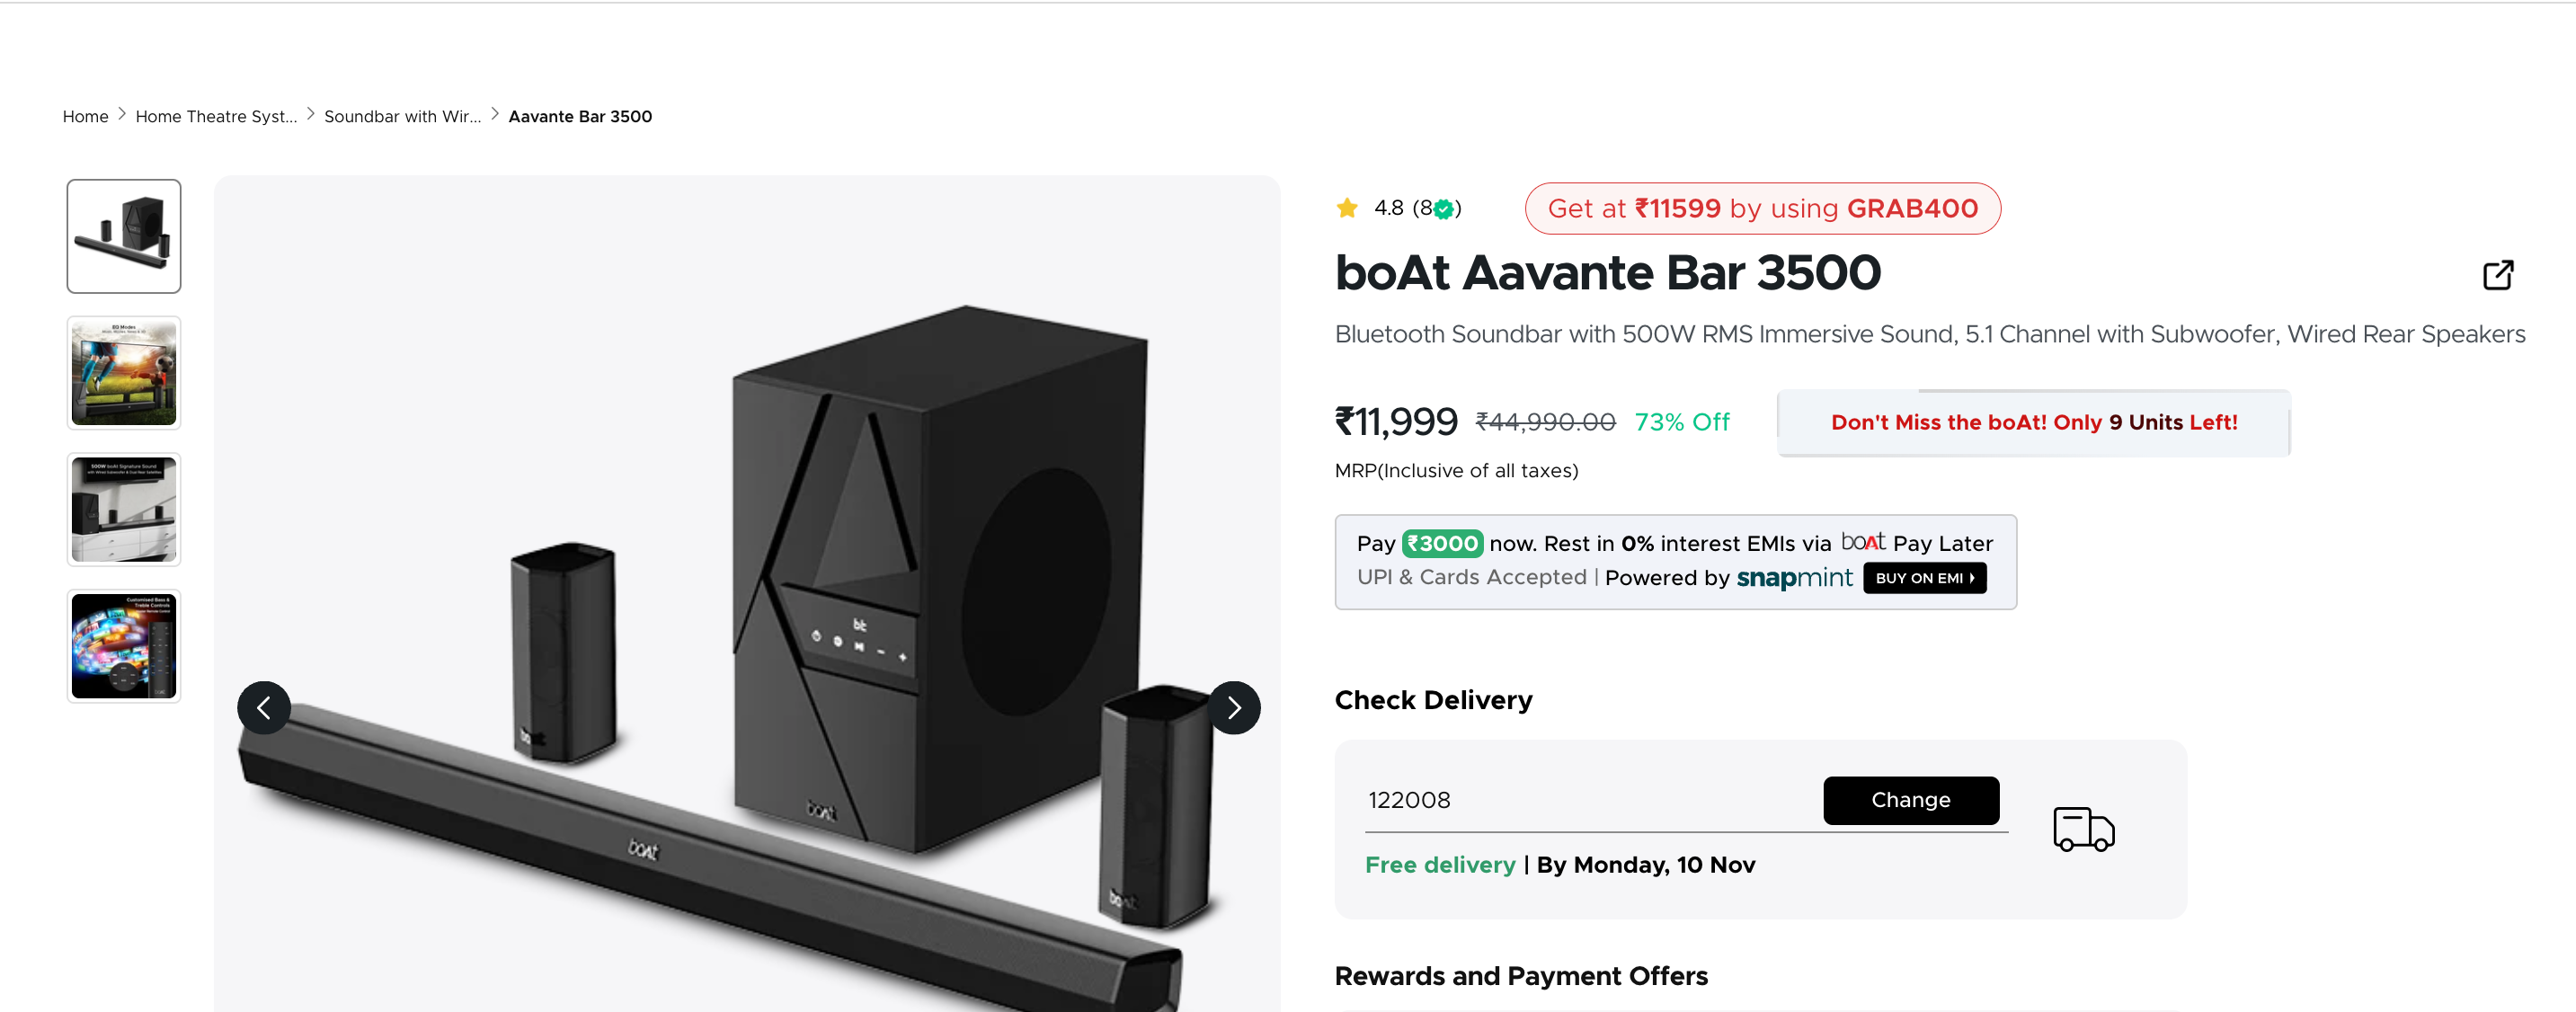Select the 500W signature sound thumbnail
Screen dimensions: 2576x1012
[x=124, y=509]
